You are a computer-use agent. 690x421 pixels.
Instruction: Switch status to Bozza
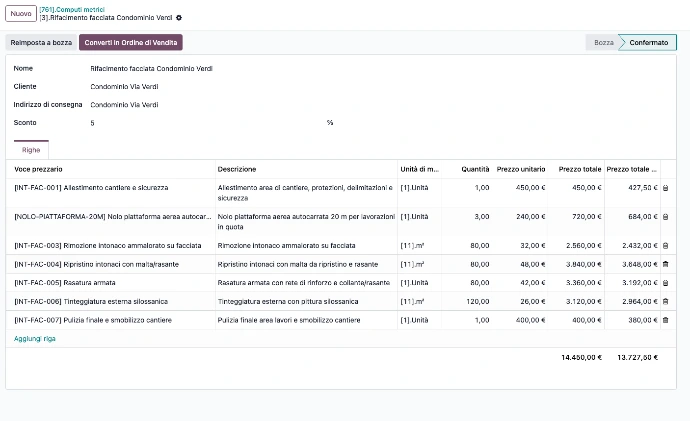click(603, 43)
